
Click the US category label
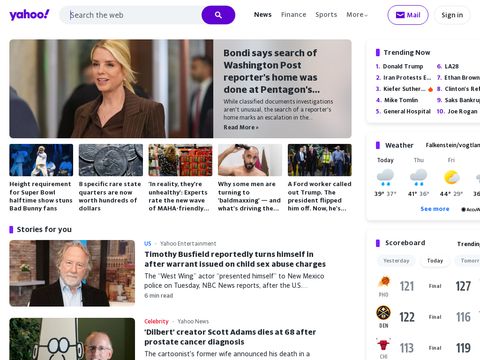point(148,244)
